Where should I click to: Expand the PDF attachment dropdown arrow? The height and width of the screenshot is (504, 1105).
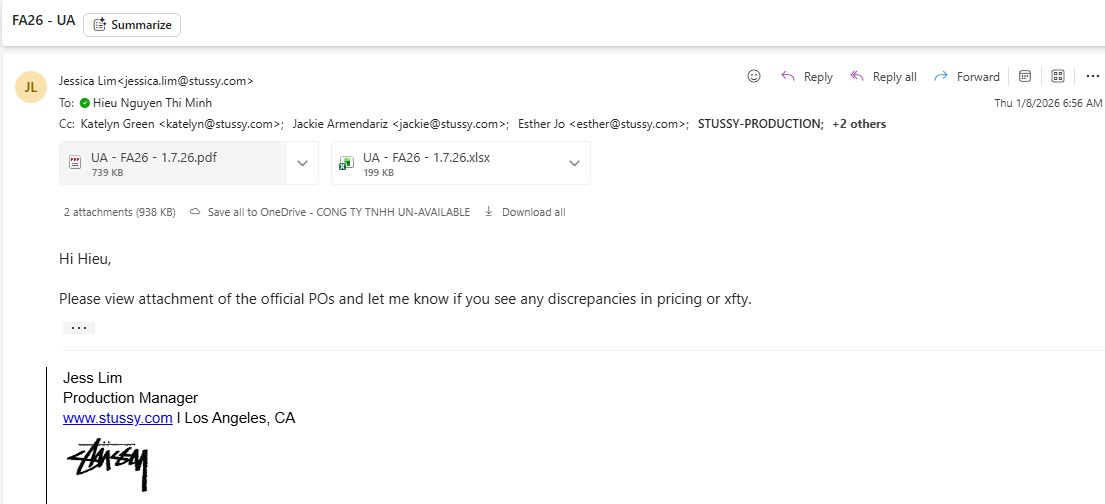(303, 163)
